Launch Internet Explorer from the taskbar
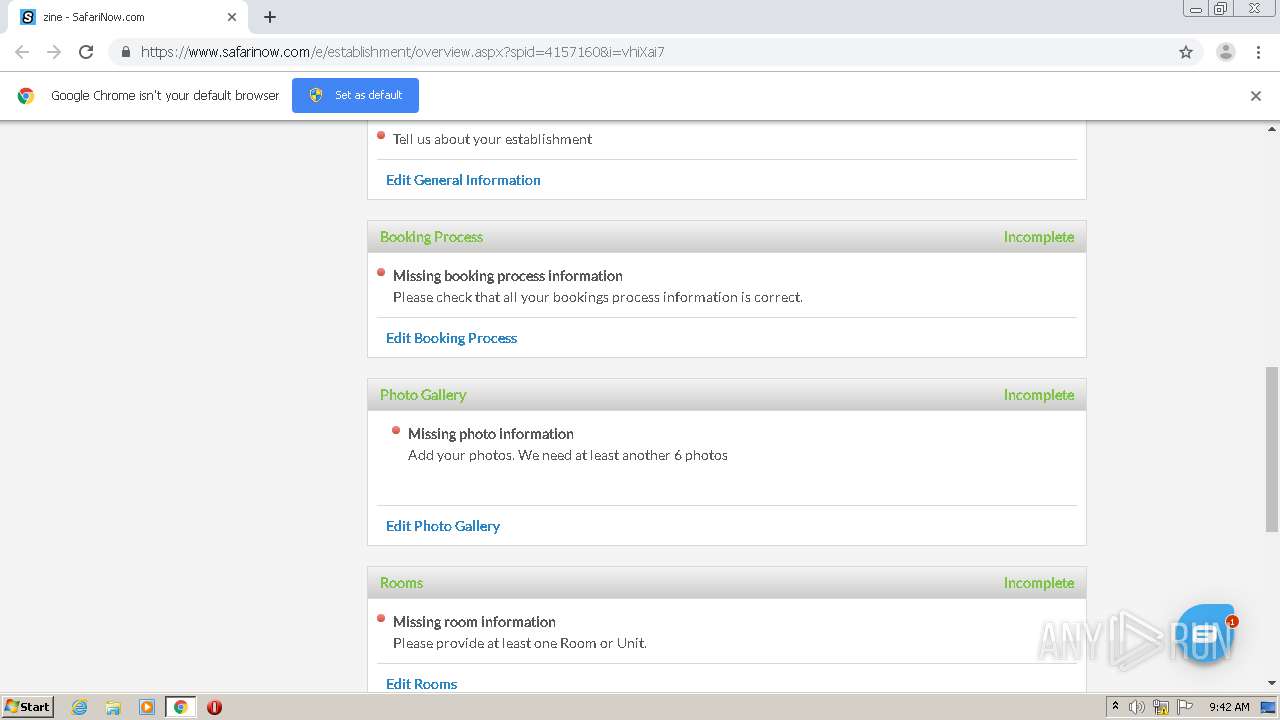The image size is (1280, 720). point(80,707)
